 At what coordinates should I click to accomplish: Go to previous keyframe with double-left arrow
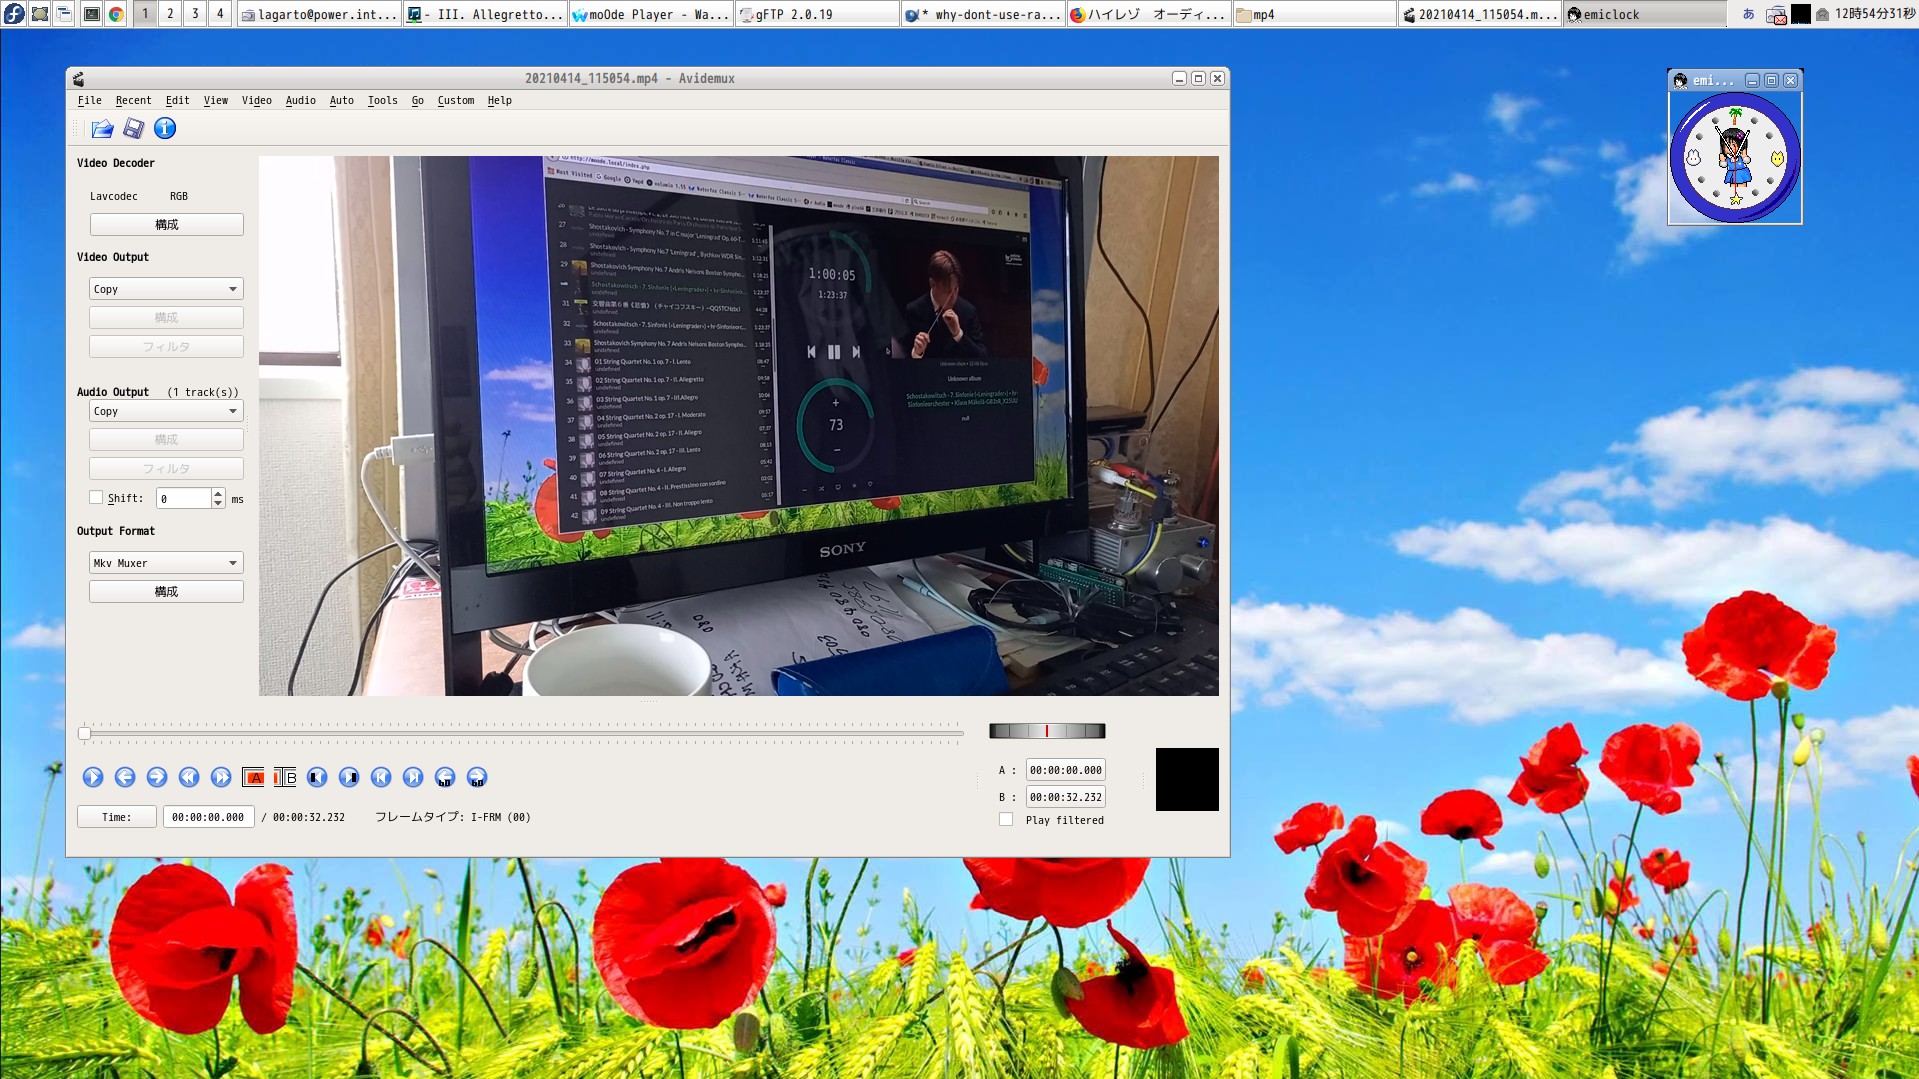189,777
